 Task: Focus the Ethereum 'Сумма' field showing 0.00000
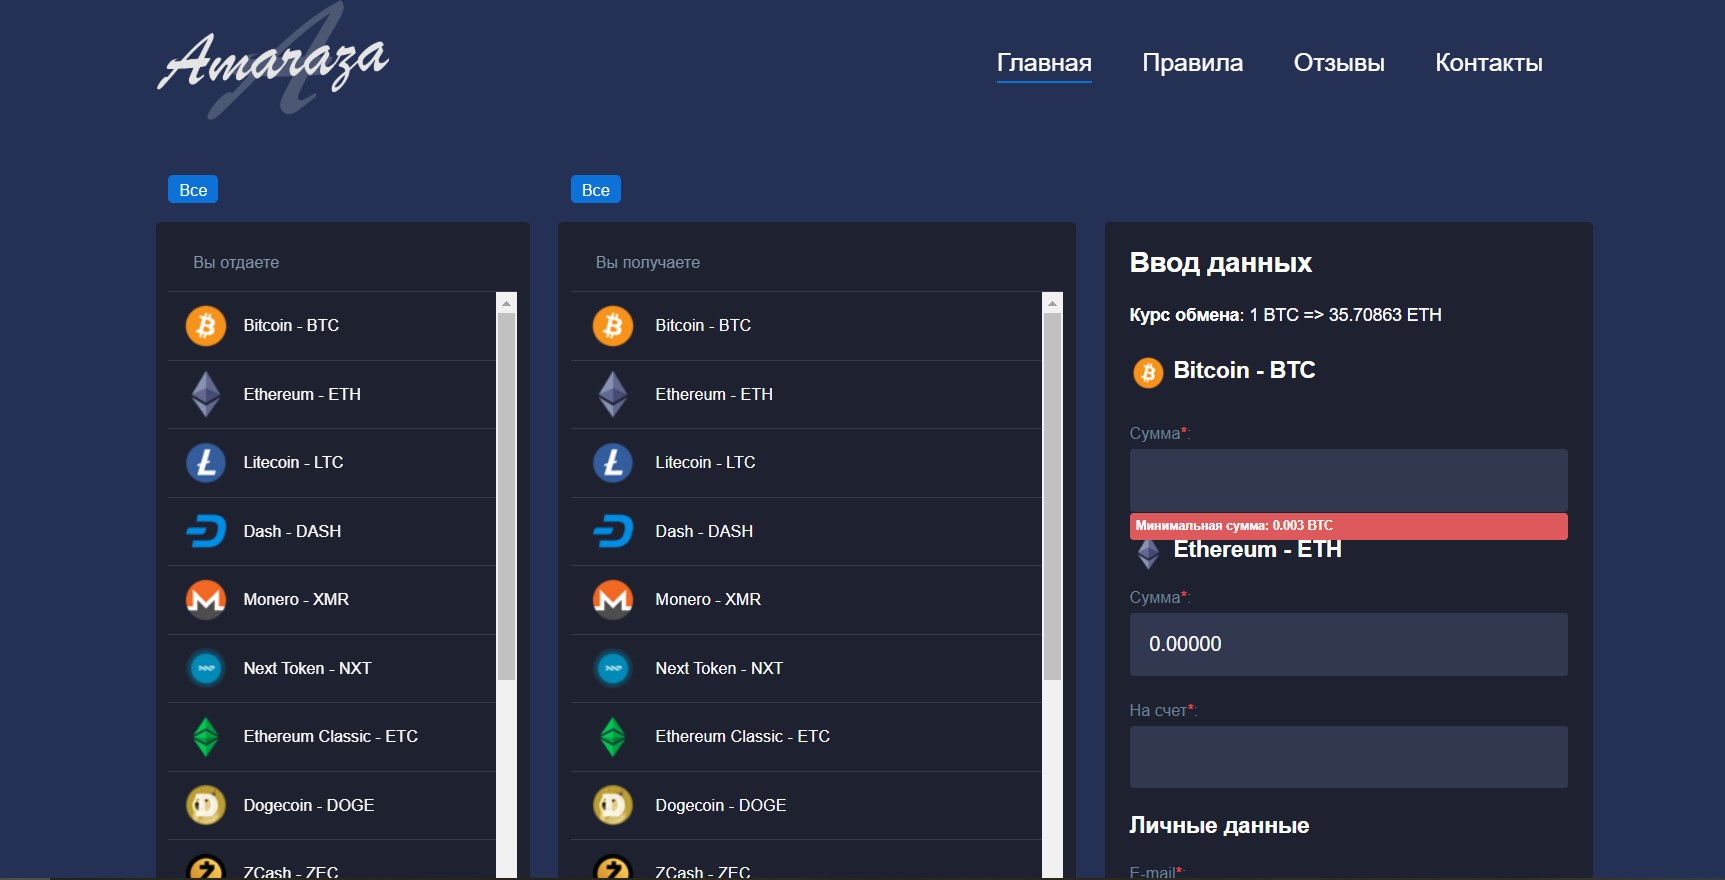tap(1348, 644)
